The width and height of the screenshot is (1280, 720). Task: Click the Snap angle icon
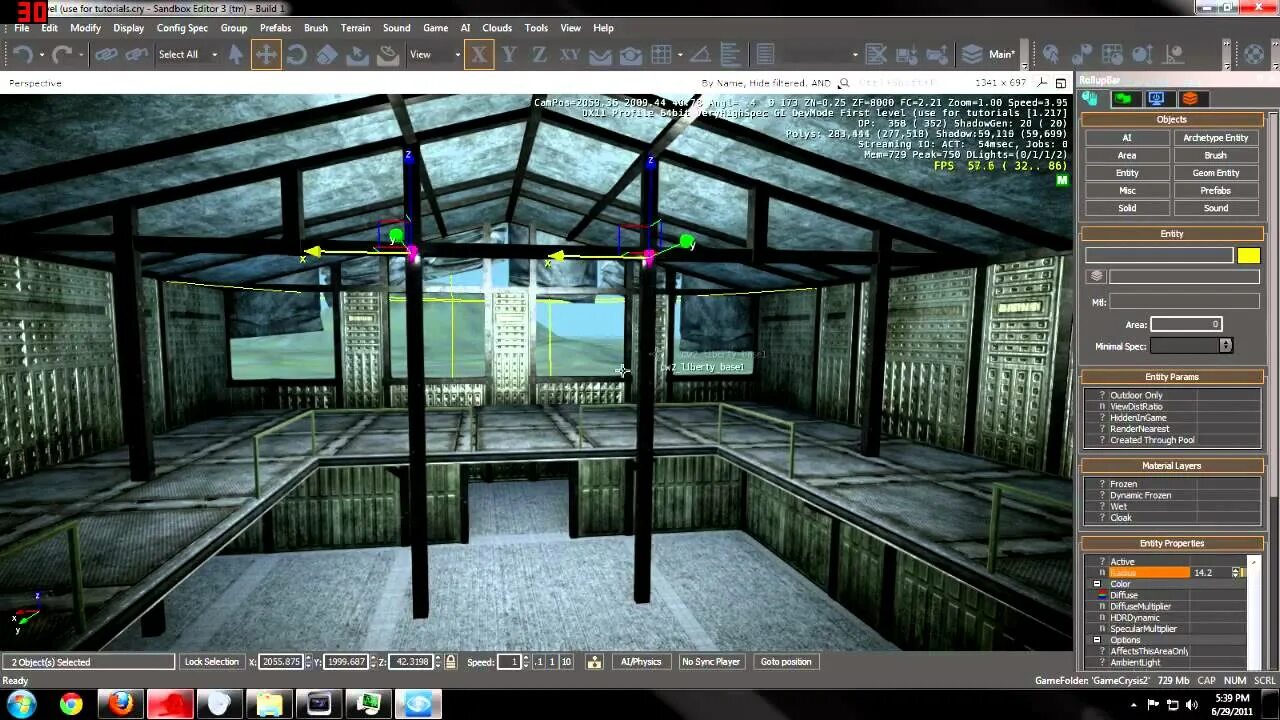pos(701,54)
